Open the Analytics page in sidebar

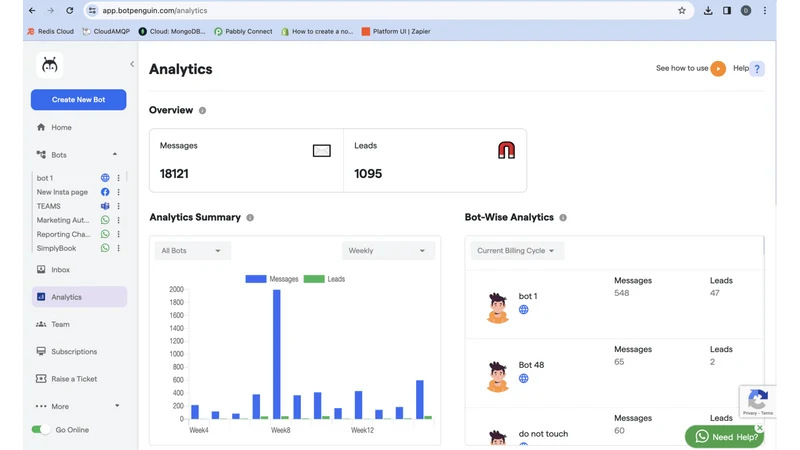(x=79, y=297)
